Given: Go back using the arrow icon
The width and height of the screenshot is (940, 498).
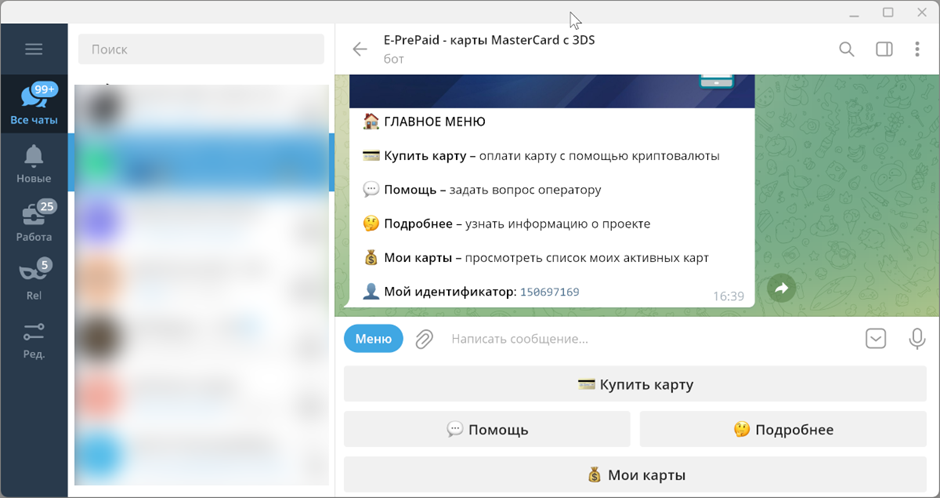Looking at the screenshot, I should pyautogui.click(x=360, y=49).
